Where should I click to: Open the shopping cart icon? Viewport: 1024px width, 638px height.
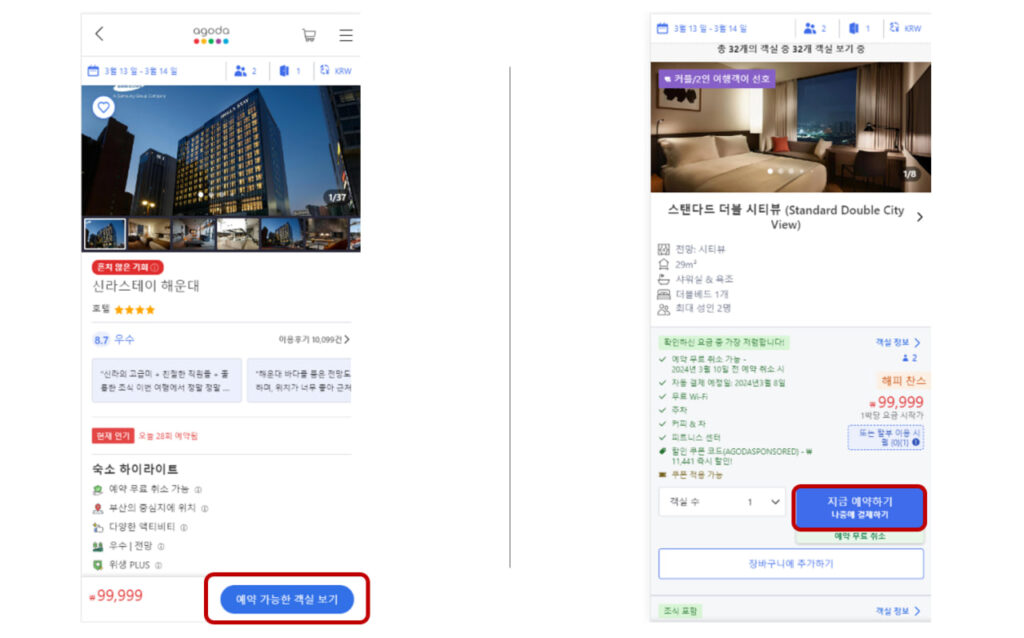point(309,35)
